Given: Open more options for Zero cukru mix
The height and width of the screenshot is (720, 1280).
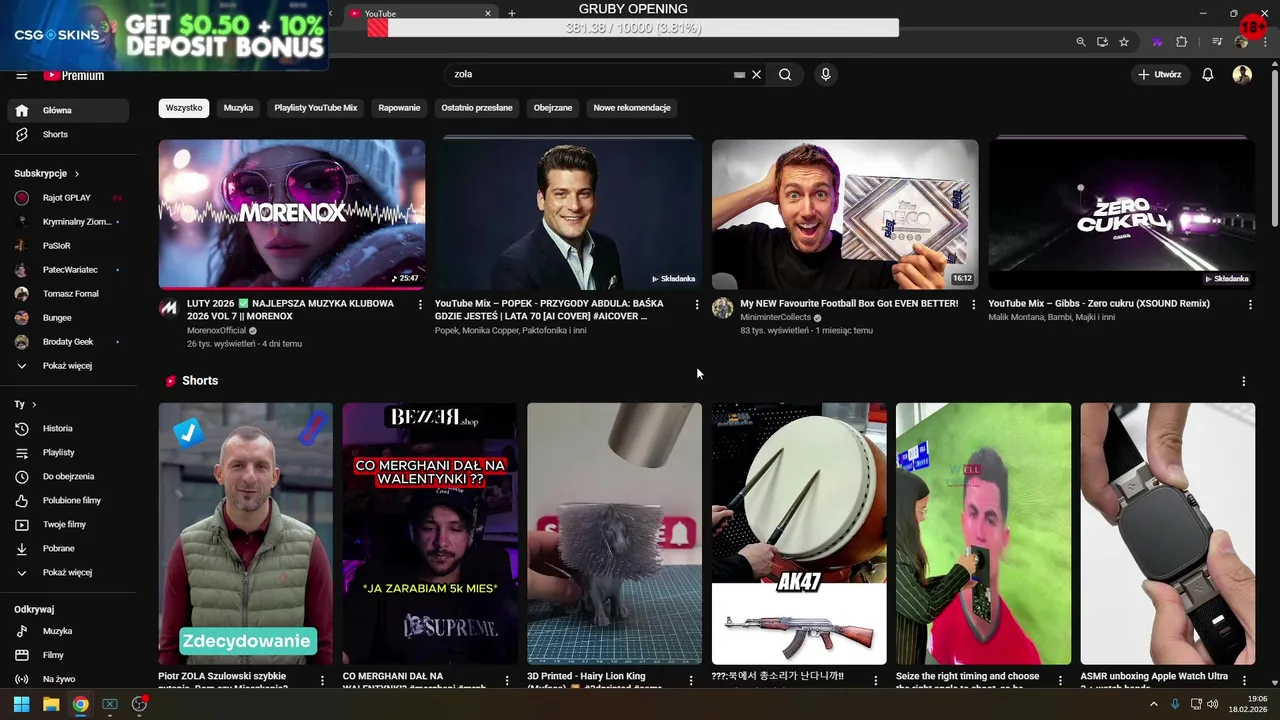Looking at the screenshot, I should coord(1250,305).
